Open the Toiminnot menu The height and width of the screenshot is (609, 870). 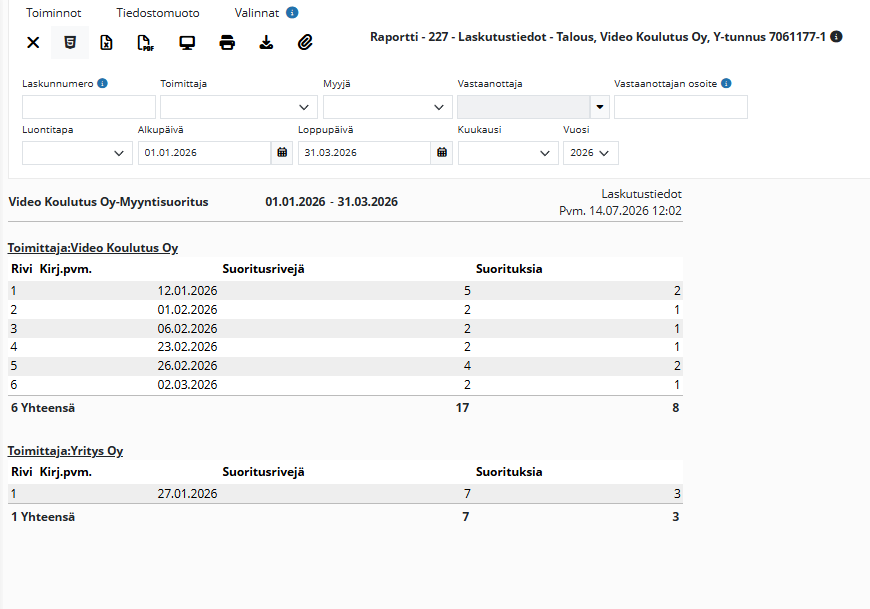[53, 13]
